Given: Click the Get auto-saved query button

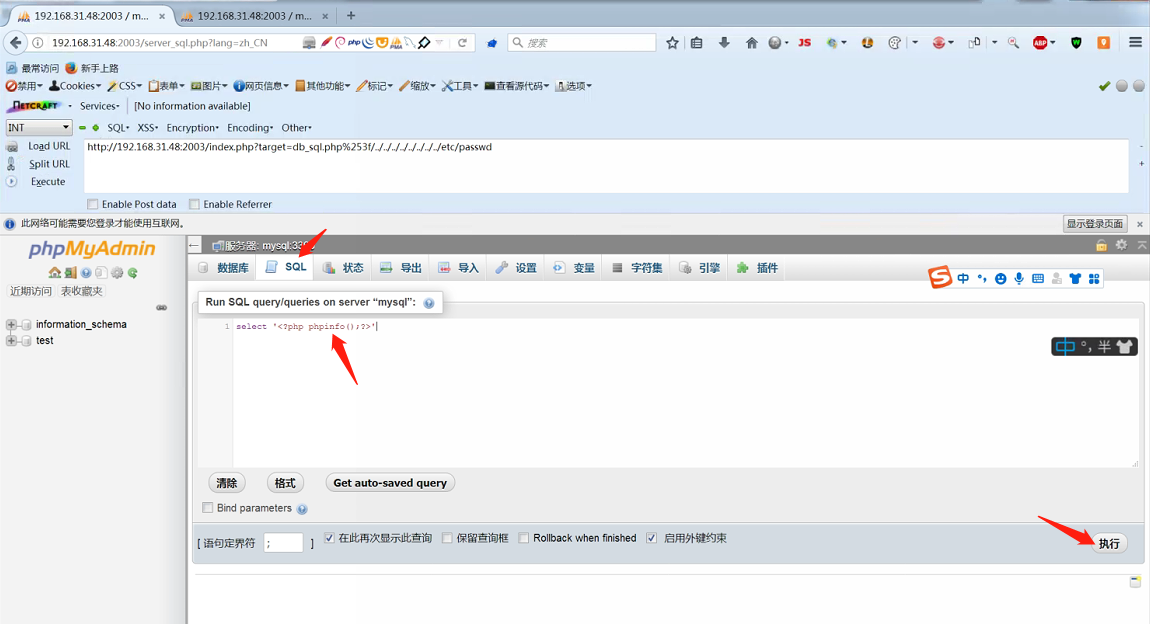Looking at the screenshot, I should (390, 482).
